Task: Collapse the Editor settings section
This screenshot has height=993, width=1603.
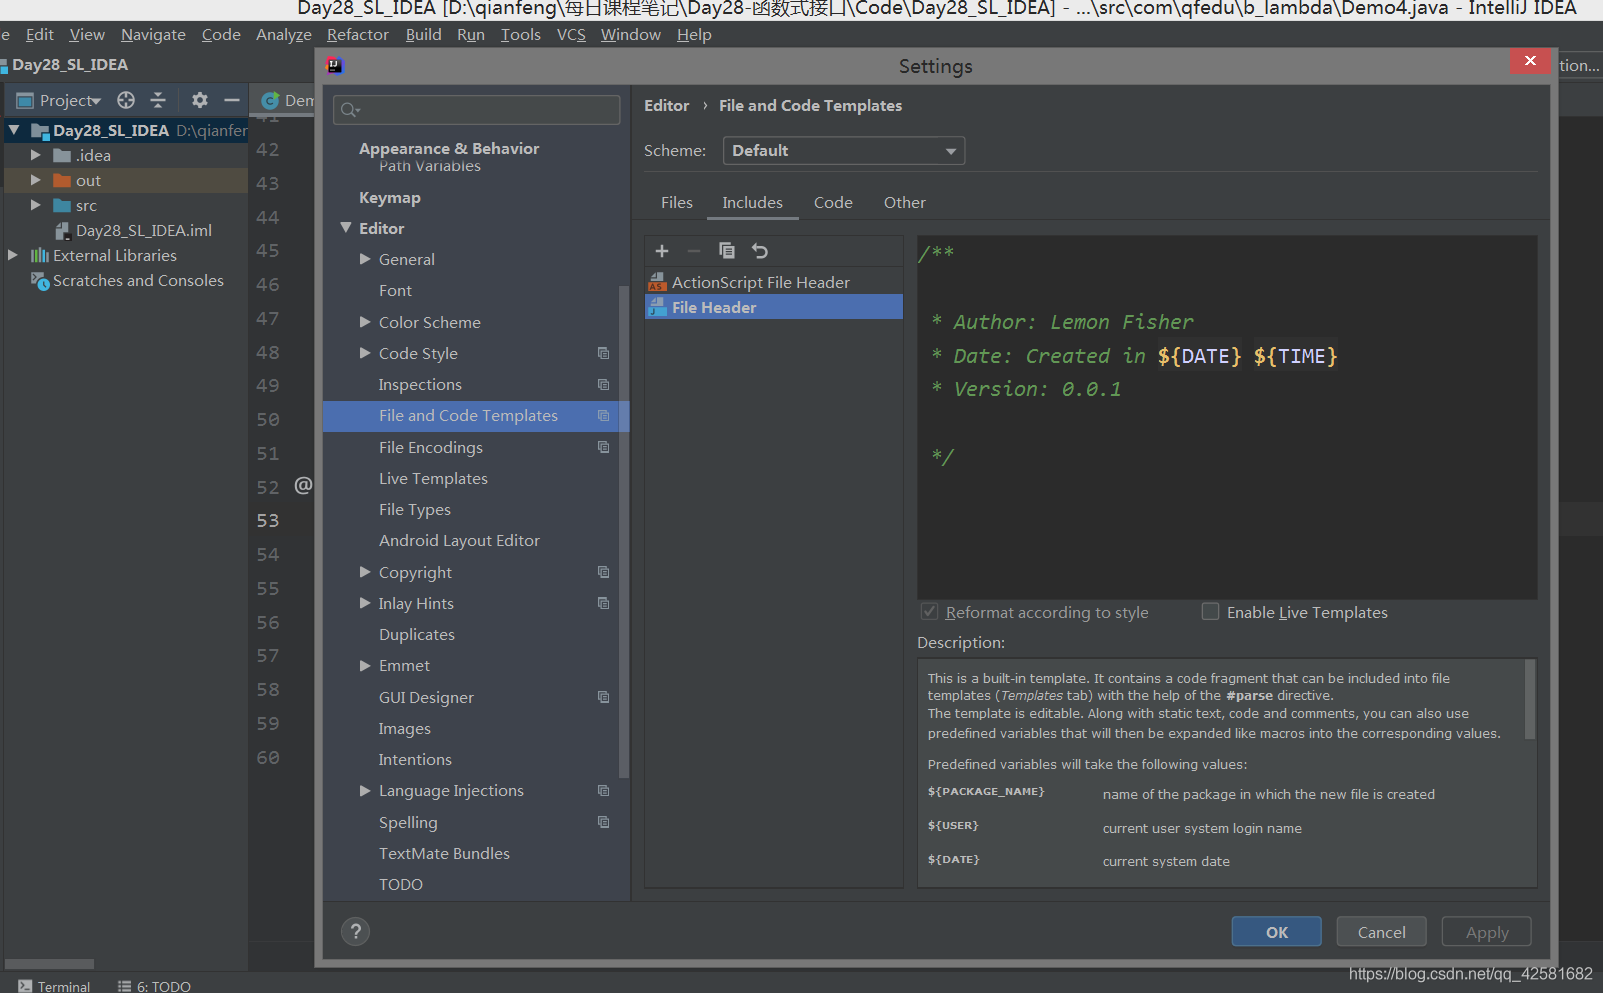Action: [346, 228]
